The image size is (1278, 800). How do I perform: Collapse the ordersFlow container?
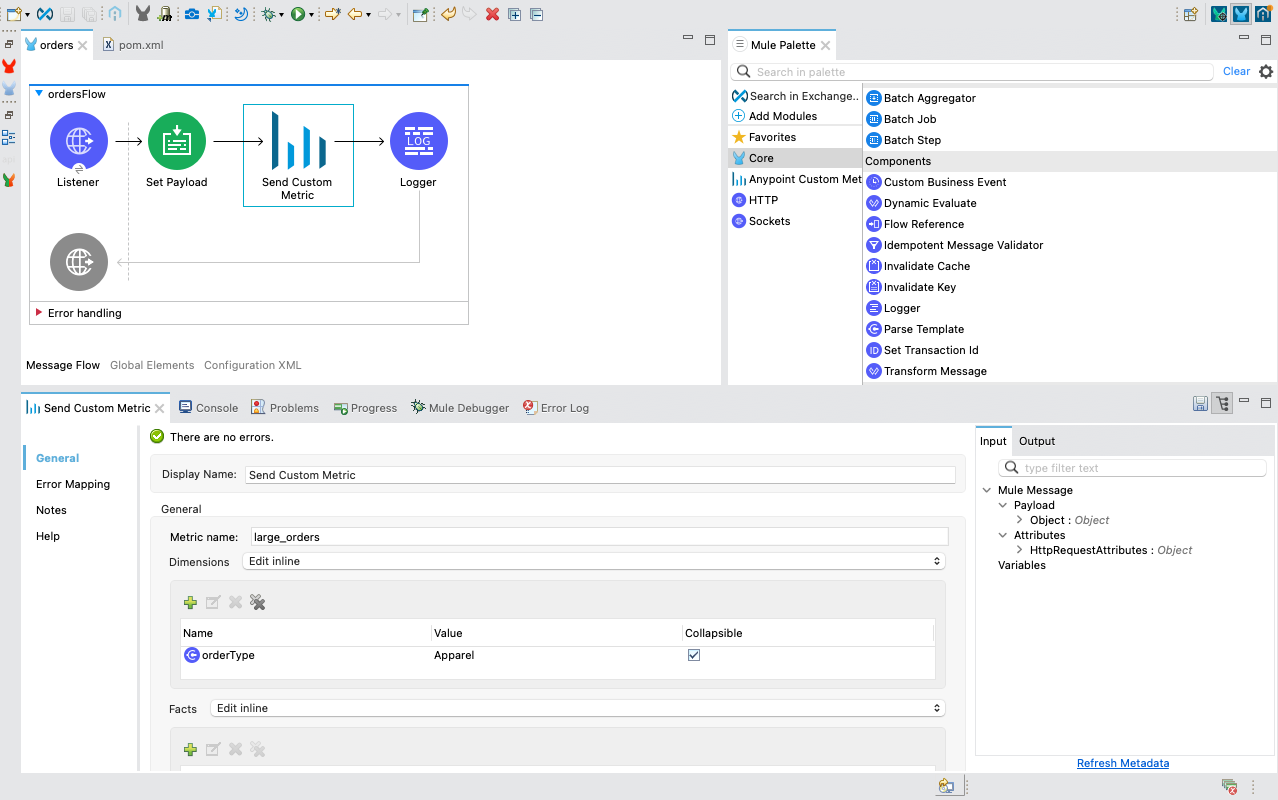coord(37,93)
